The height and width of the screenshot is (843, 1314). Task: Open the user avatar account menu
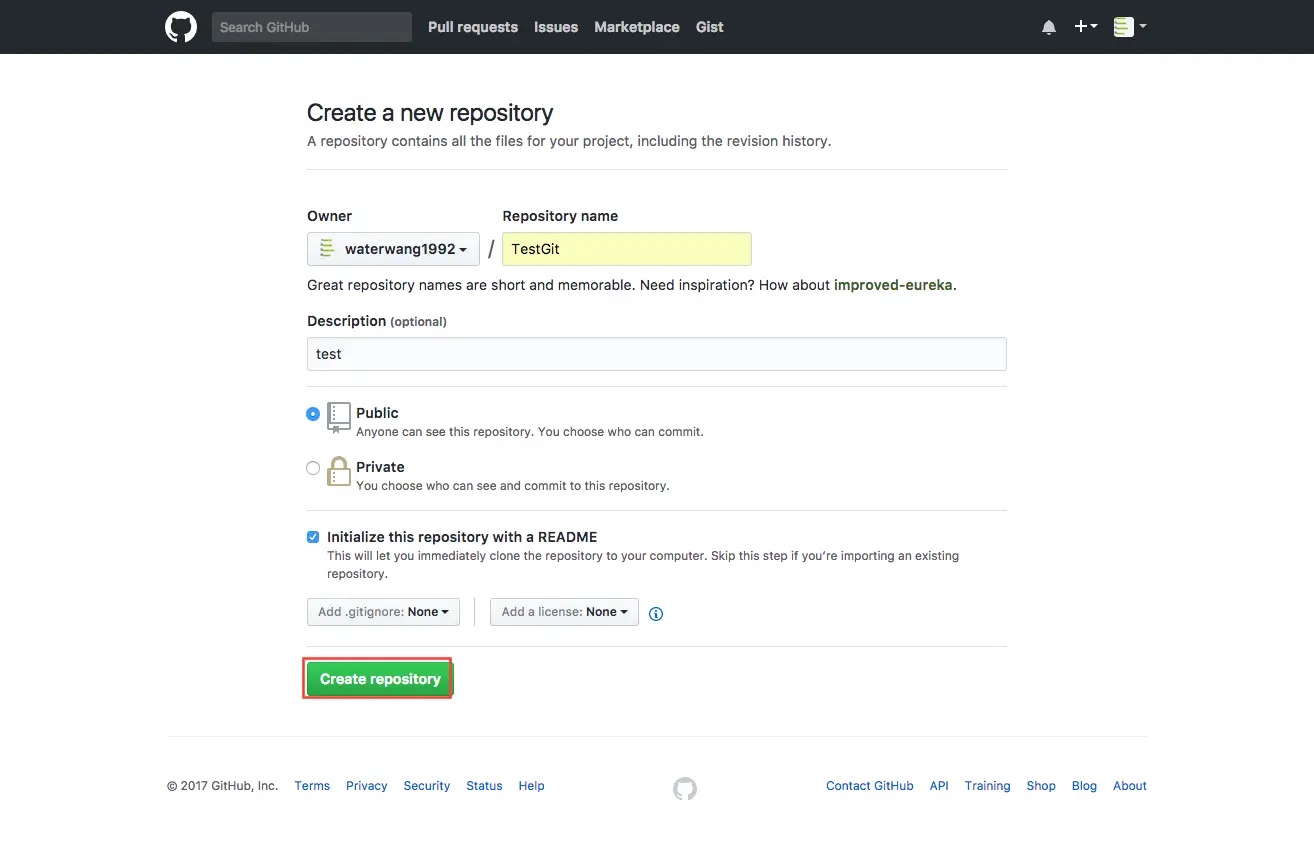pos(1130,27)
